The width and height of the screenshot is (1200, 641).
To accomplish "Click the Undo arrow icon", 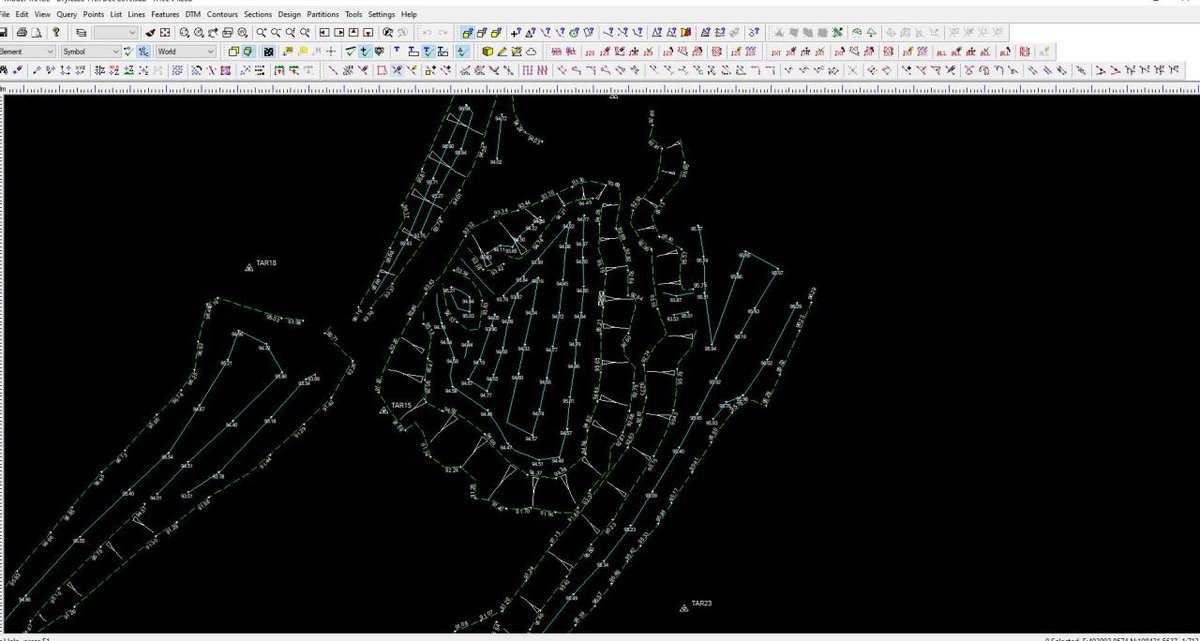I will tap(426, 32).
